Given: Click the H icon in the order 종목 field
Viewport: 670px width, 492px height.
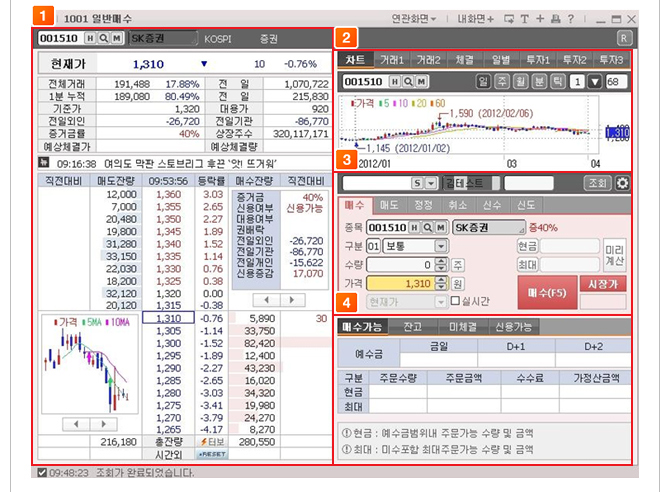Looking at the screenshot, I should 414,228.
